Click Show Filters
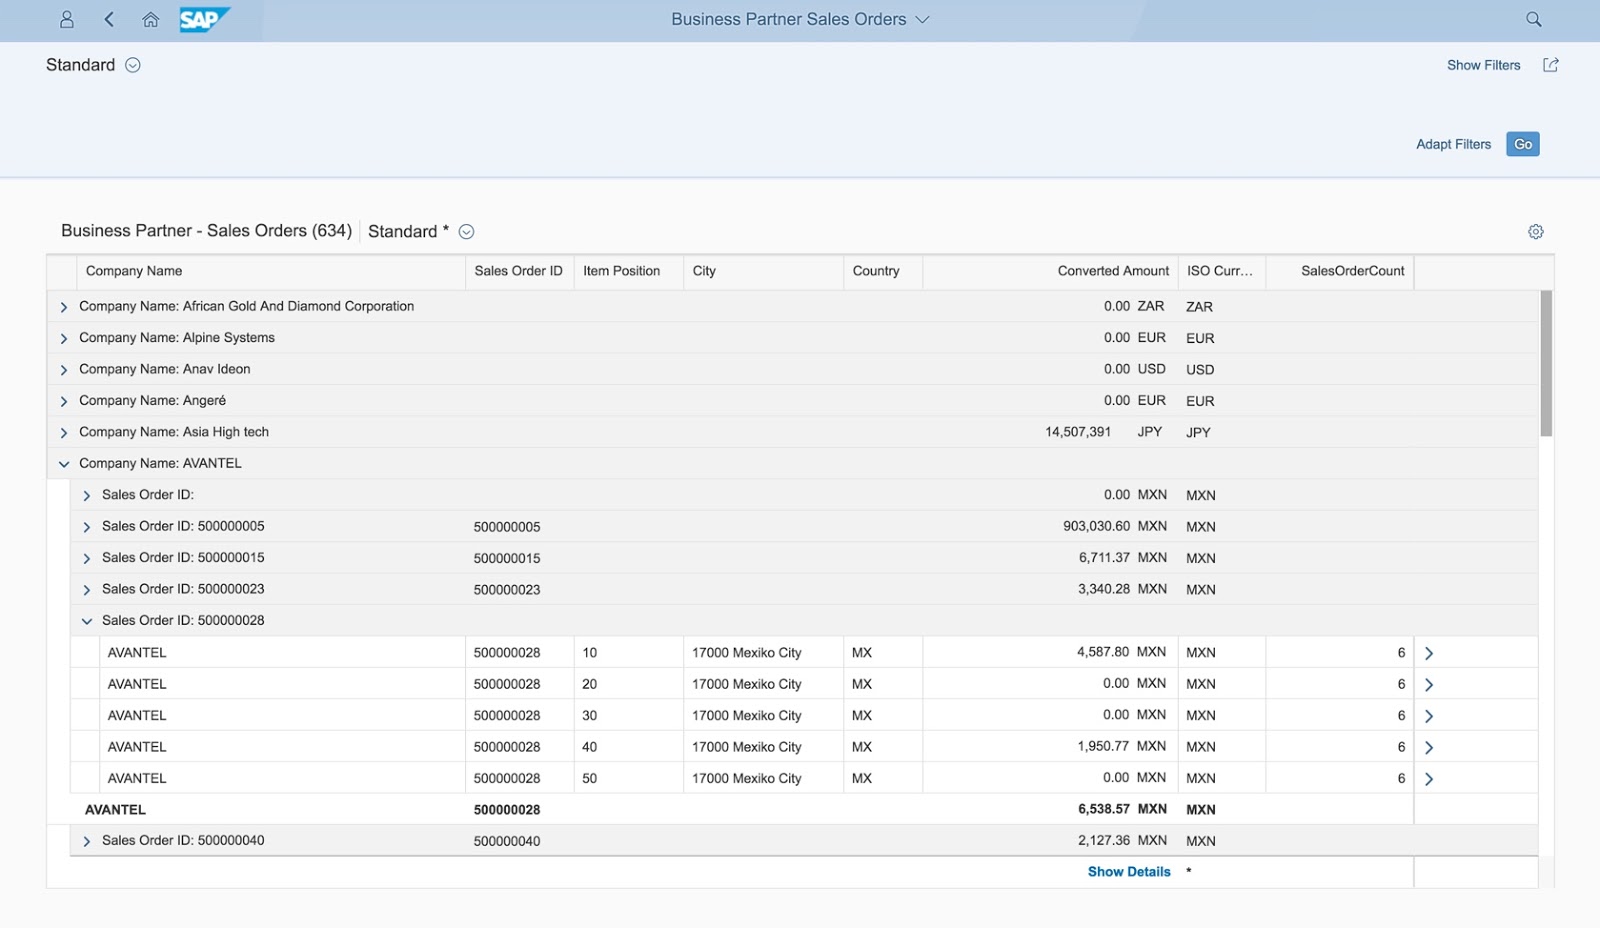The width and height of the screenshot is (1600, 928). click(x=1484, y=64)
